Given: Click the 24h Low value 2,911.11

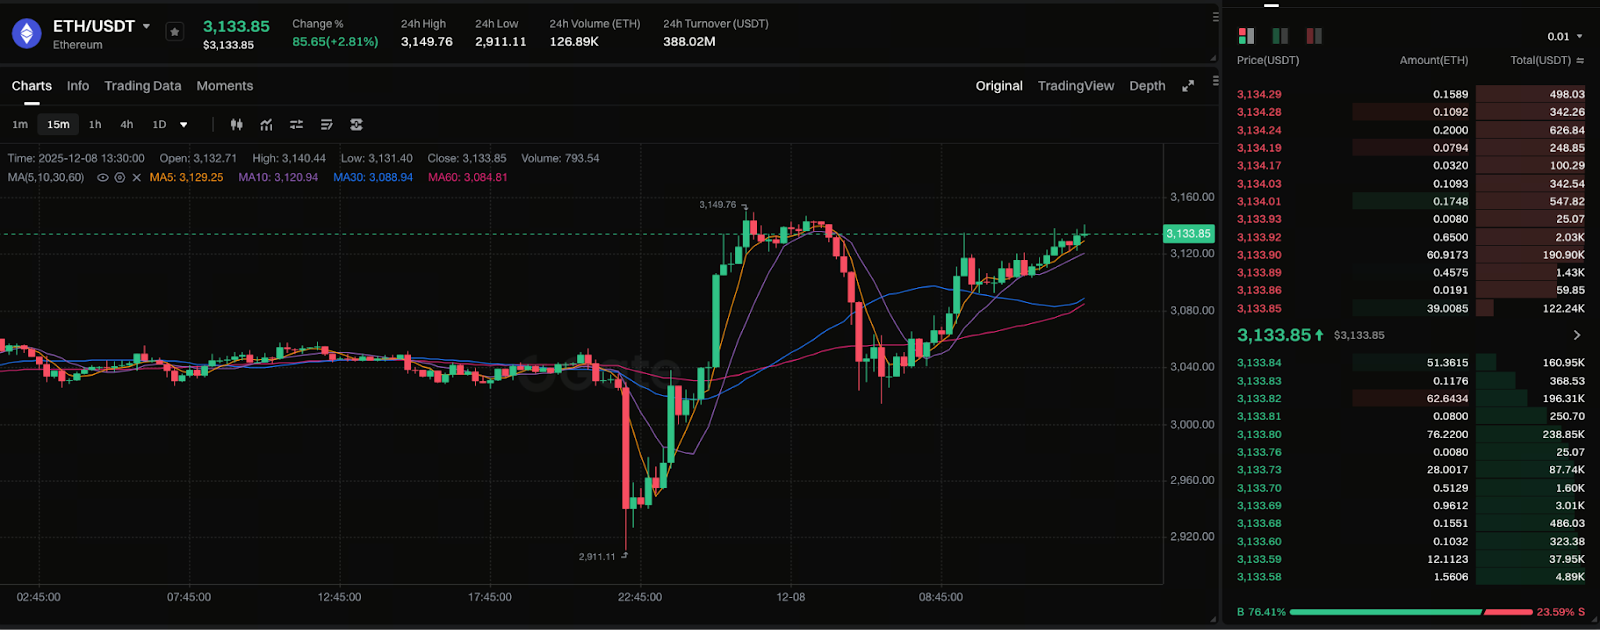Looking at the screenshot, I should point(501,42).
